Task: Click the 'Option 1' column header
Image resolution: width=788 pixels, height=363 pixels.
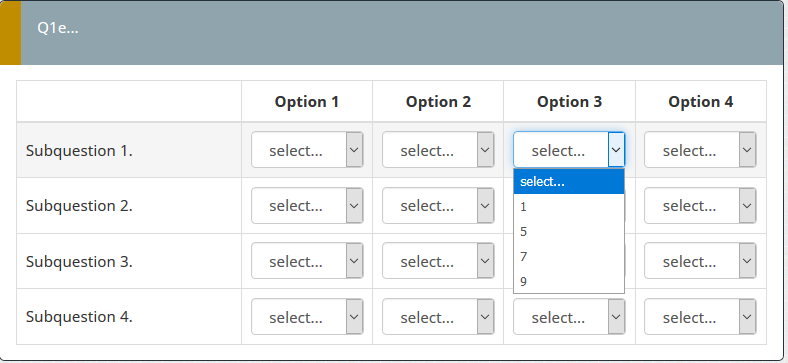Action: (307, 102)
